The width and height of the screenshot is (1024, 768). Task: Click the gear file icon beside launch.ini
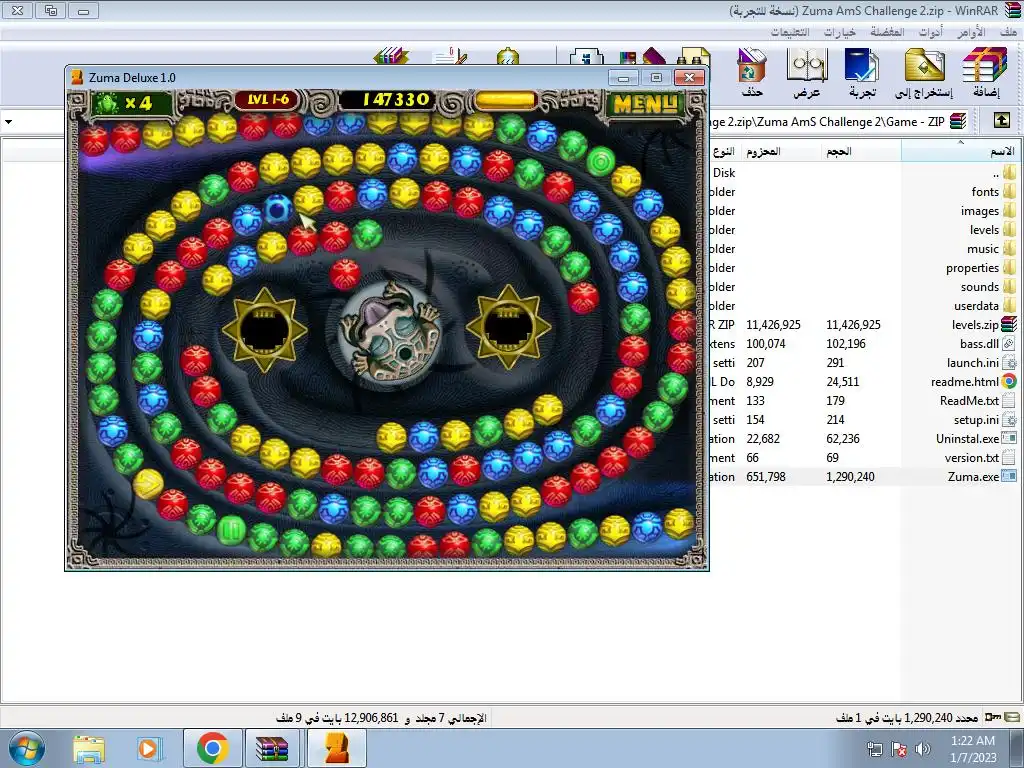[x=1009, y=362]
